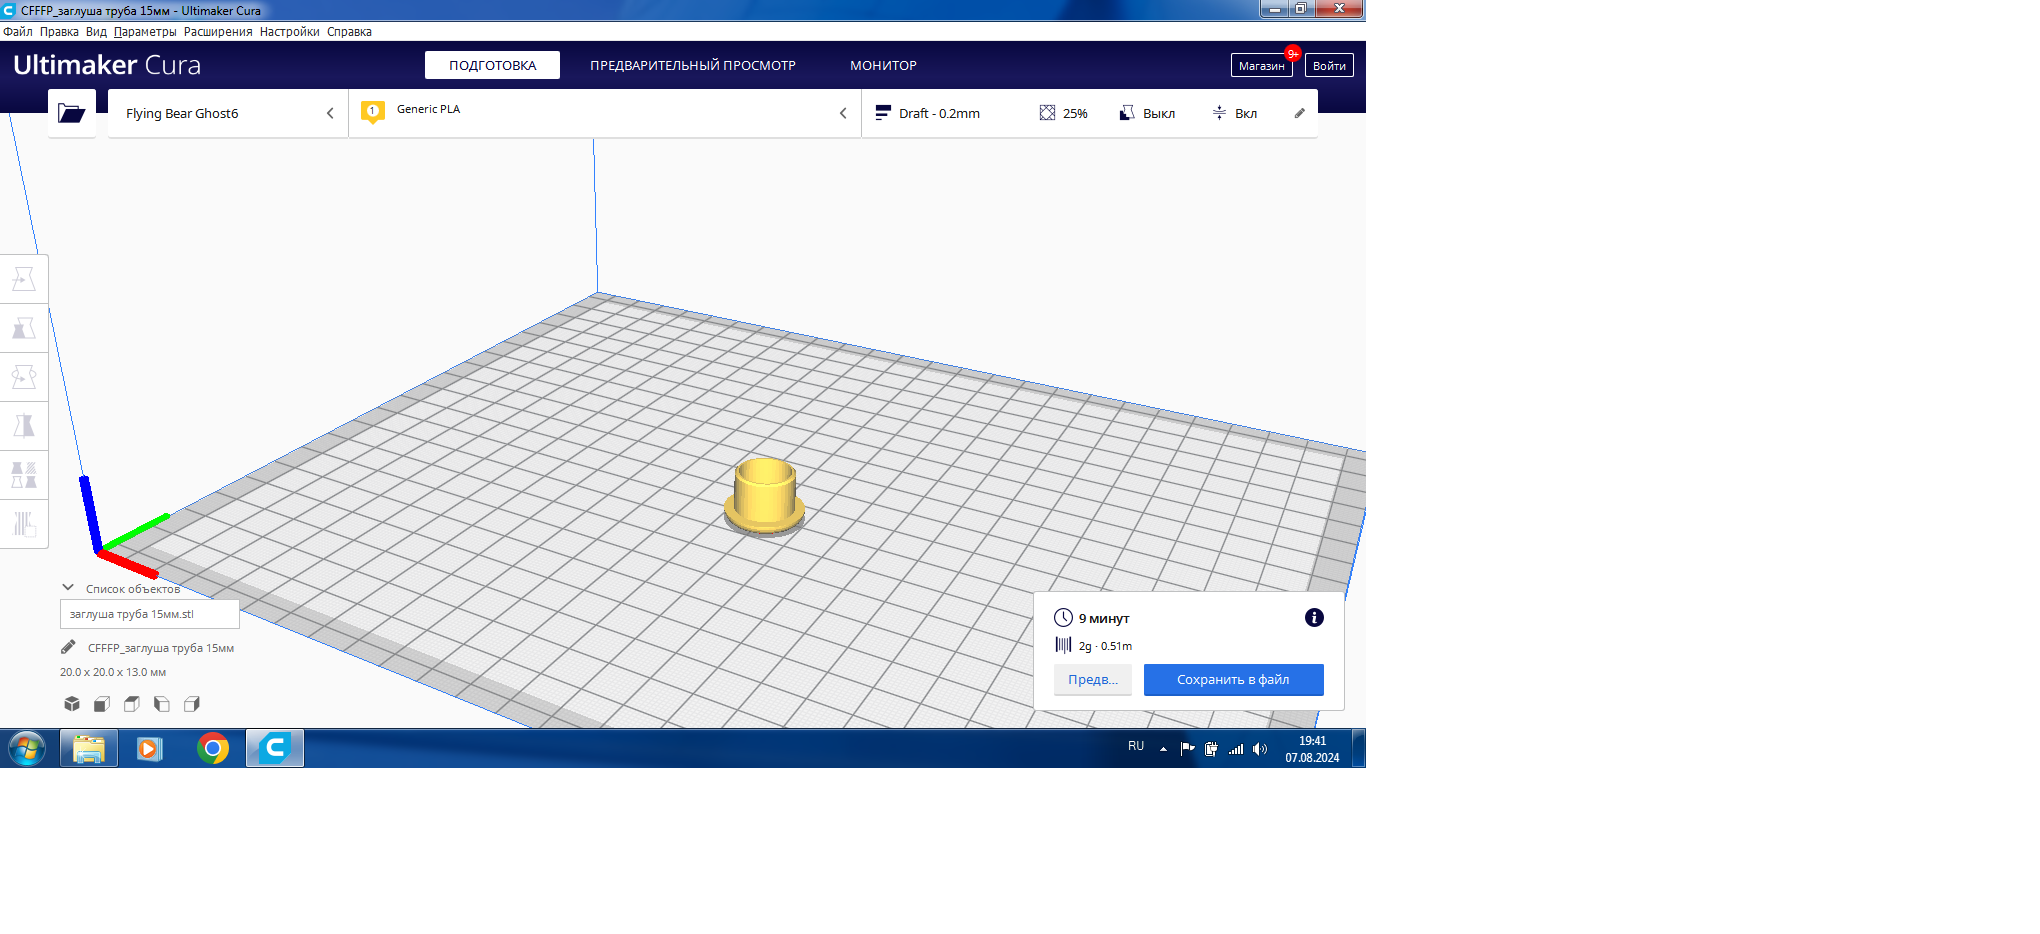Screen dimensions: 2040x934
Task: Open File Explorer from taskbar
Action: click(x=89, y=748)
